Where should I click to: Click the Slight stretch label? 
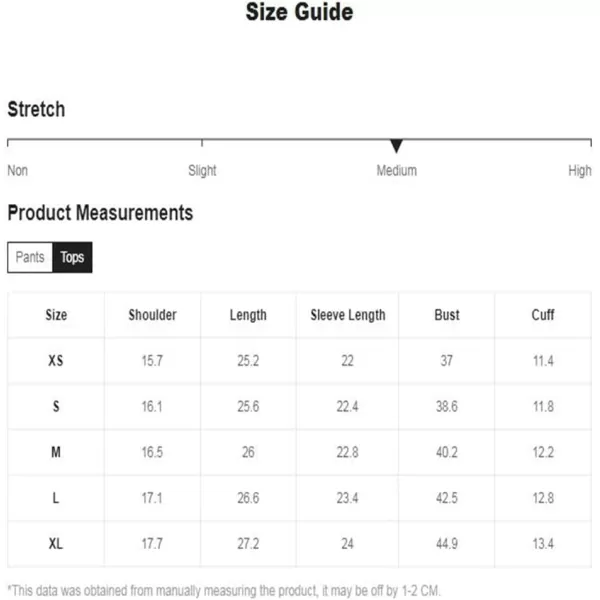click(x=202, y=171)
